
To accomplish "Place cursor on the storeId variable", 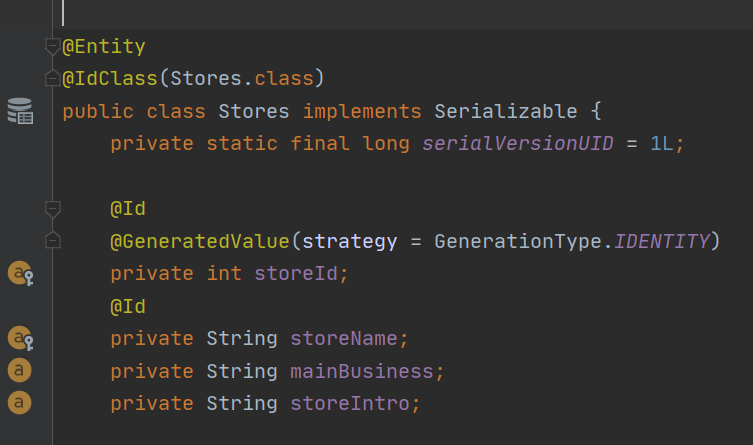I will coord(296,274).
